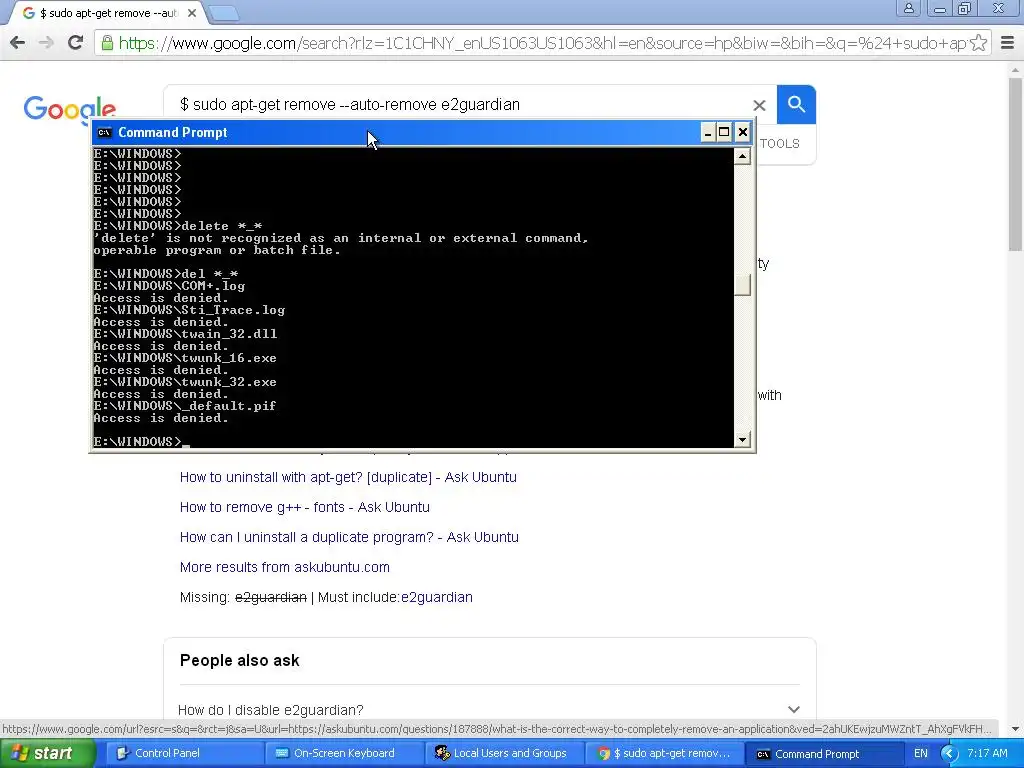The height and width of the screenshot is (768, 1024).
Task: Bookmark this page with the star icon
Action: (x=978, y=43)
